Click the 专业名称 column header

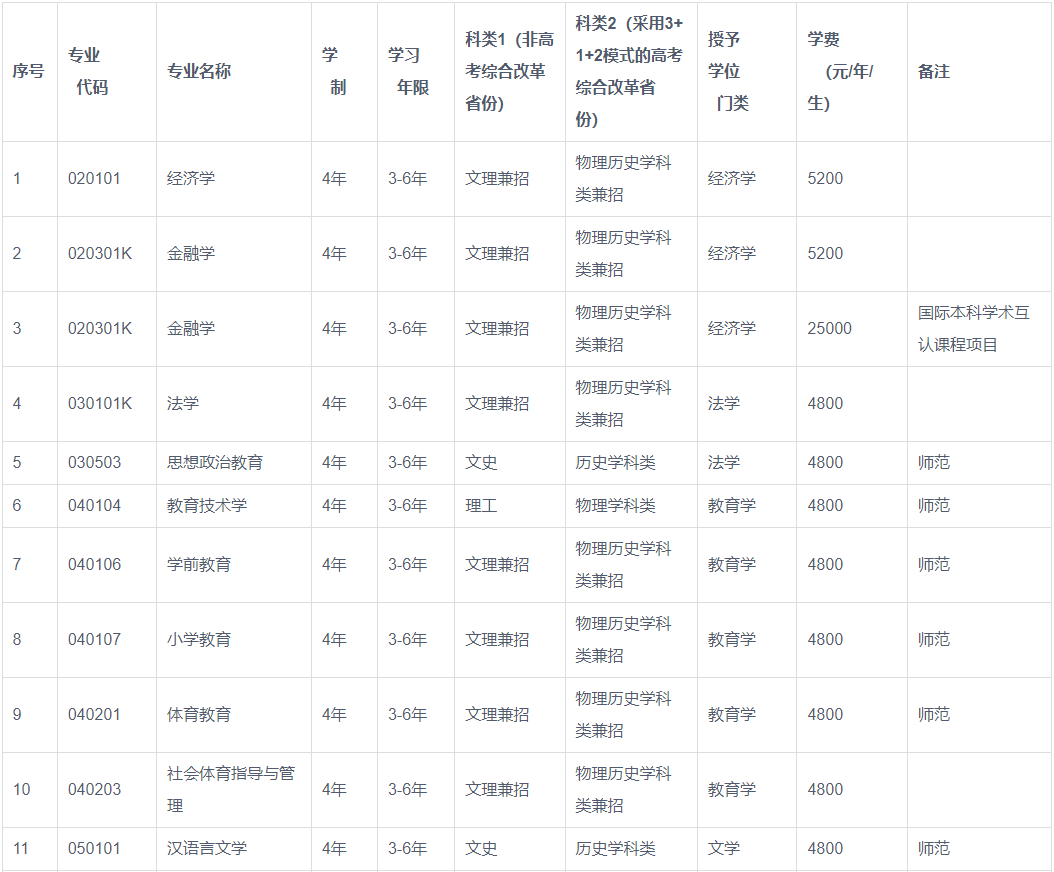pyautogui.click(x=199, y=71)
